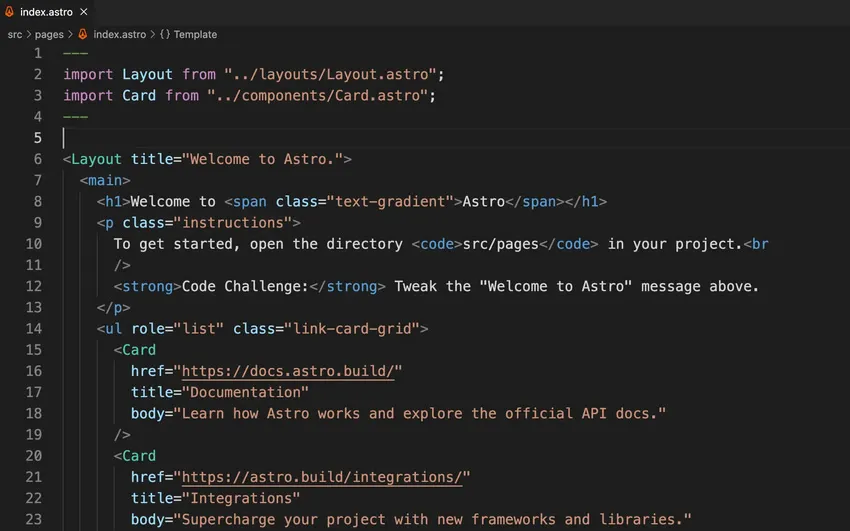The image size is (850, 531).
Task: Open the index.astro breadcrumb segment
Action: point(119,35)
